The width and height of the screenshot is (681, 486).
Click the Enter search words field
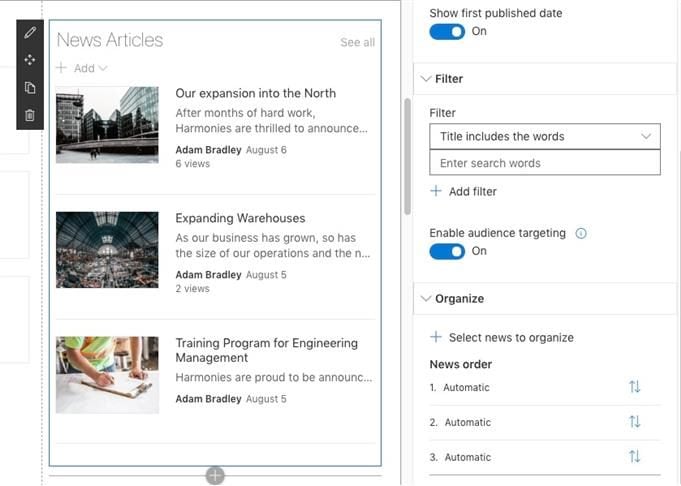pyautogui.click(x=545, y=163)
